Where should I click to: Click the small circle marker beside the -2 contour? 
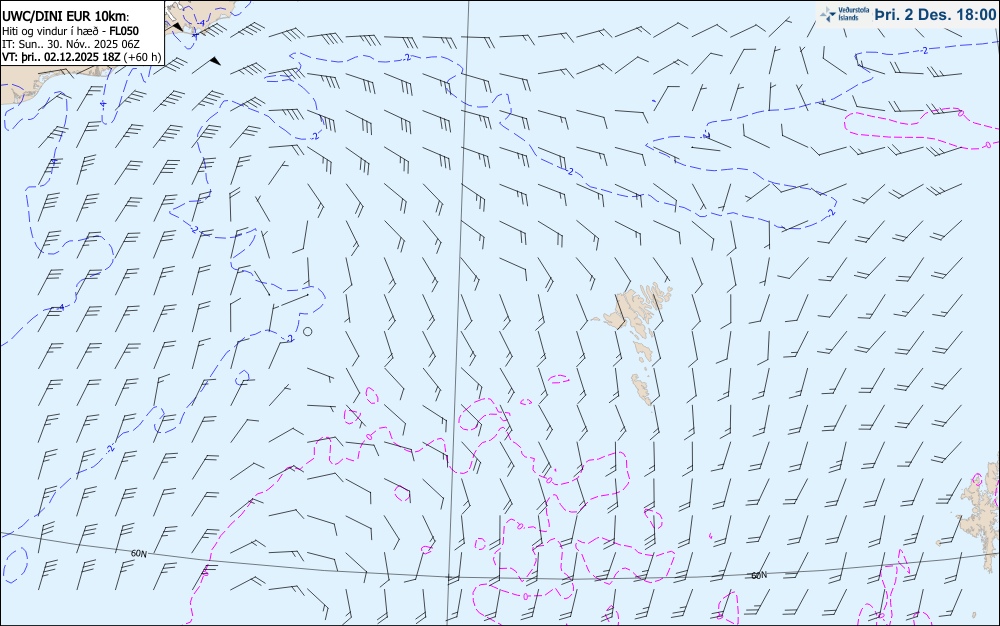click(307, 331)
